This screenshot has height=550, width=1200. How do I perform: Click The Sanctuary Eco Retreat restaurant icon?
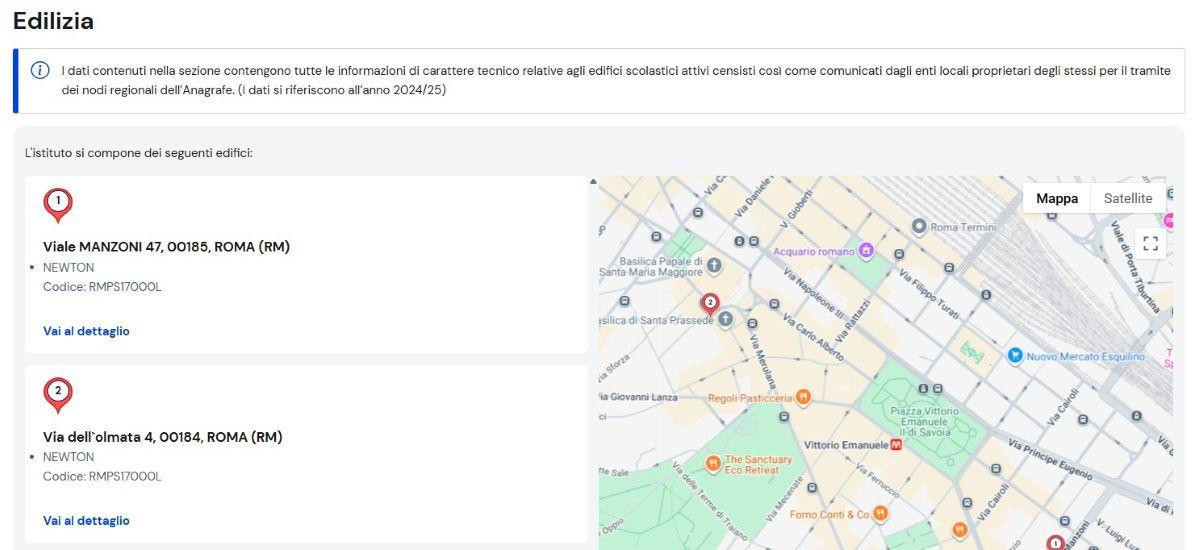point(712,464)
